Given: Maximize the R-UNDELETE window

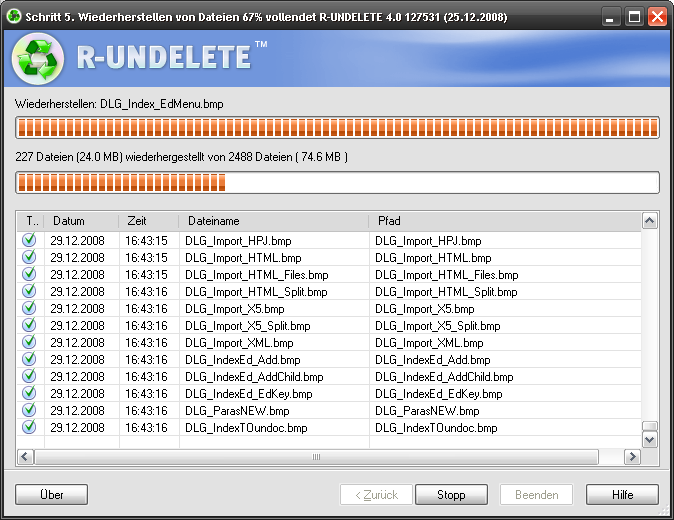Looking at the screenshot, I should tap(634, 17).
